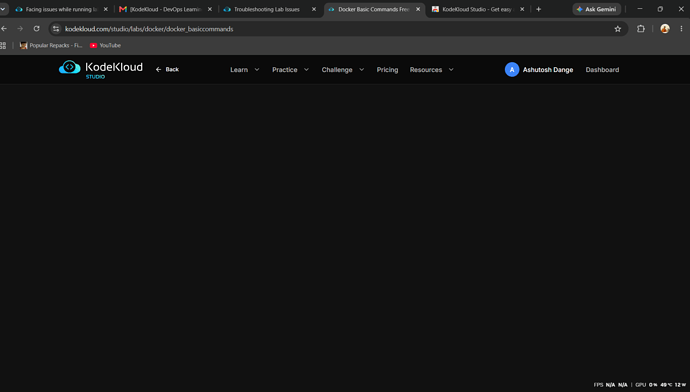Minimize the browser window
This screenshot has height=392, width=690.
pyautogui.click(x=640, y=9)
